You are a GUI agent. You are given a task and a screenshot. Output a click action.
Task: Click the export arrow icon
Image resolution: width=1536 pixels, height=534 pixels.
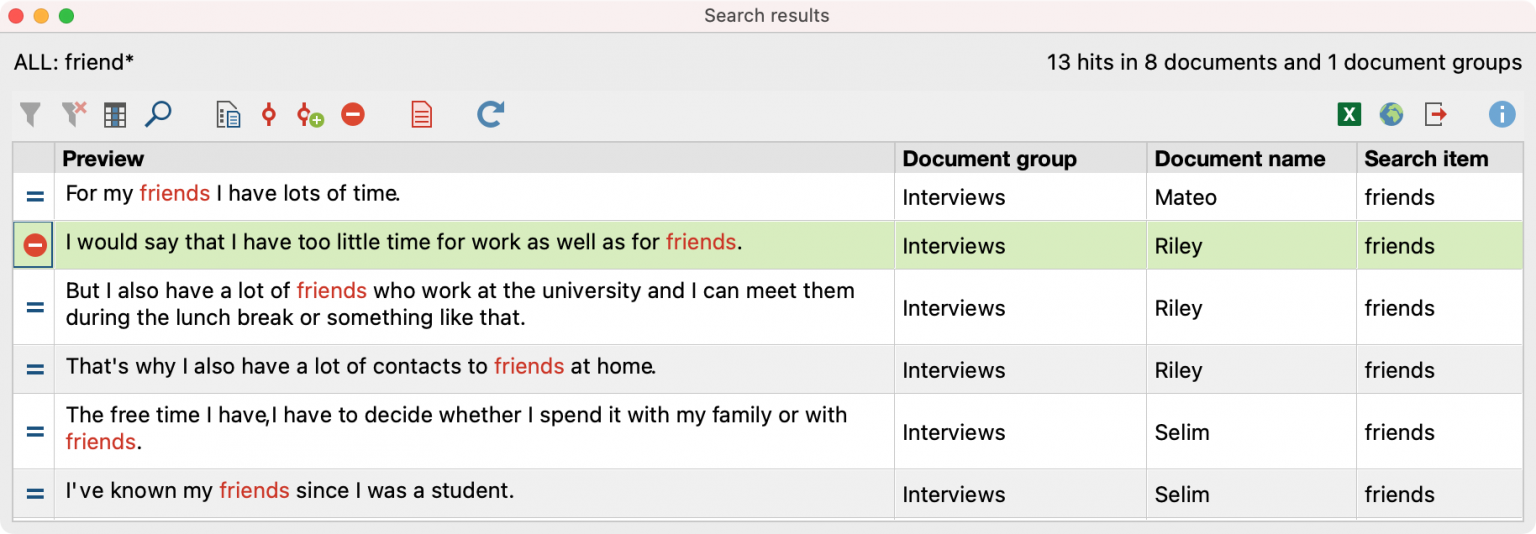click(1436, 115)
